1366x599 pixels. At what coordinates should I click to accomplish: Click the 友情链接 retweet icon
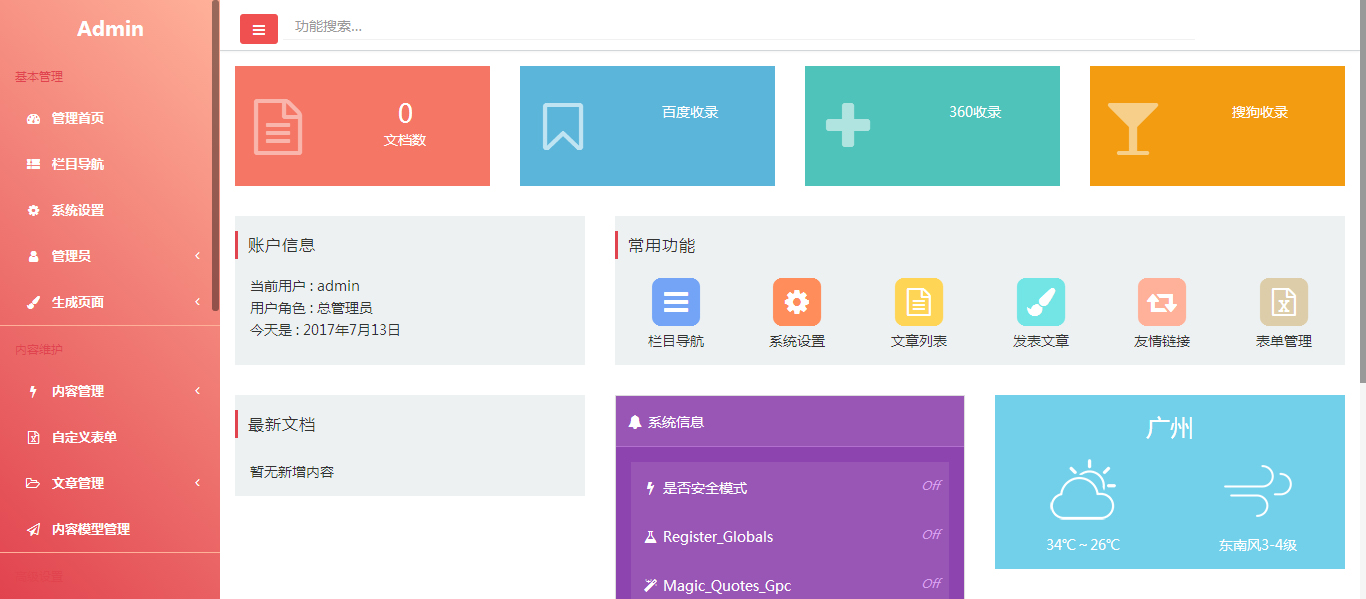tap(1162, 302)
